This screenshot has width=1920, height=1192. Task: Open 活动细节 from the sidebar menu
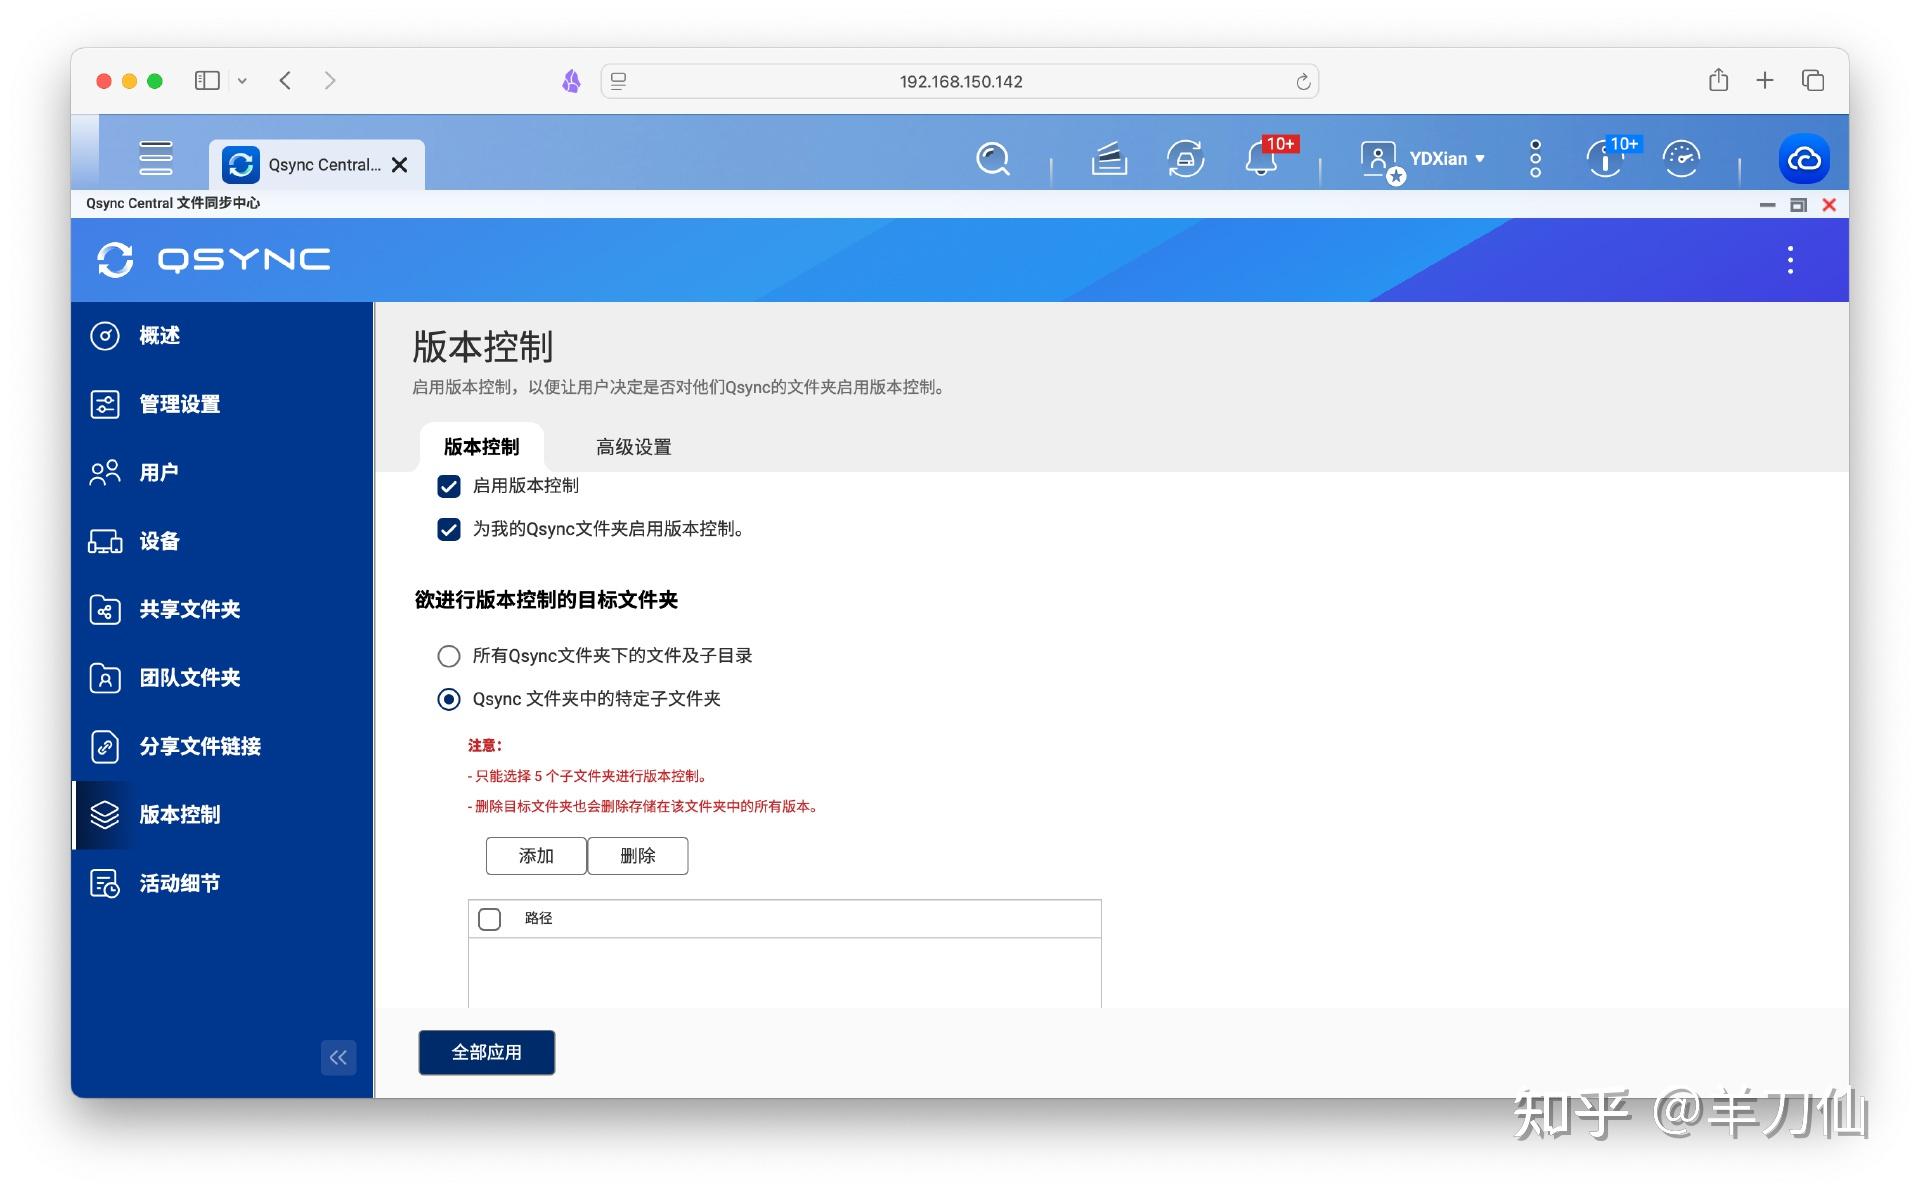pos(180,883)
